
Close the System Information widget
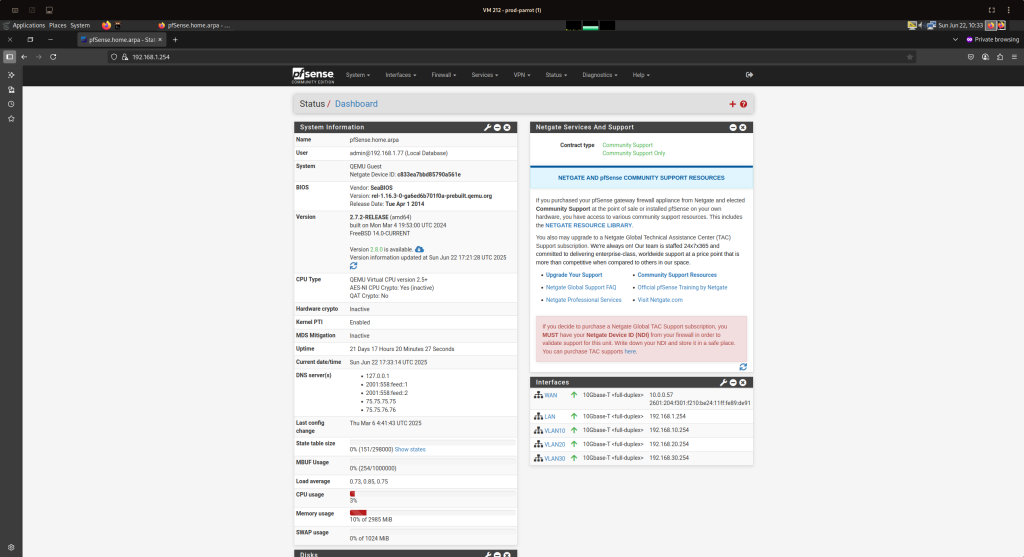507,127
